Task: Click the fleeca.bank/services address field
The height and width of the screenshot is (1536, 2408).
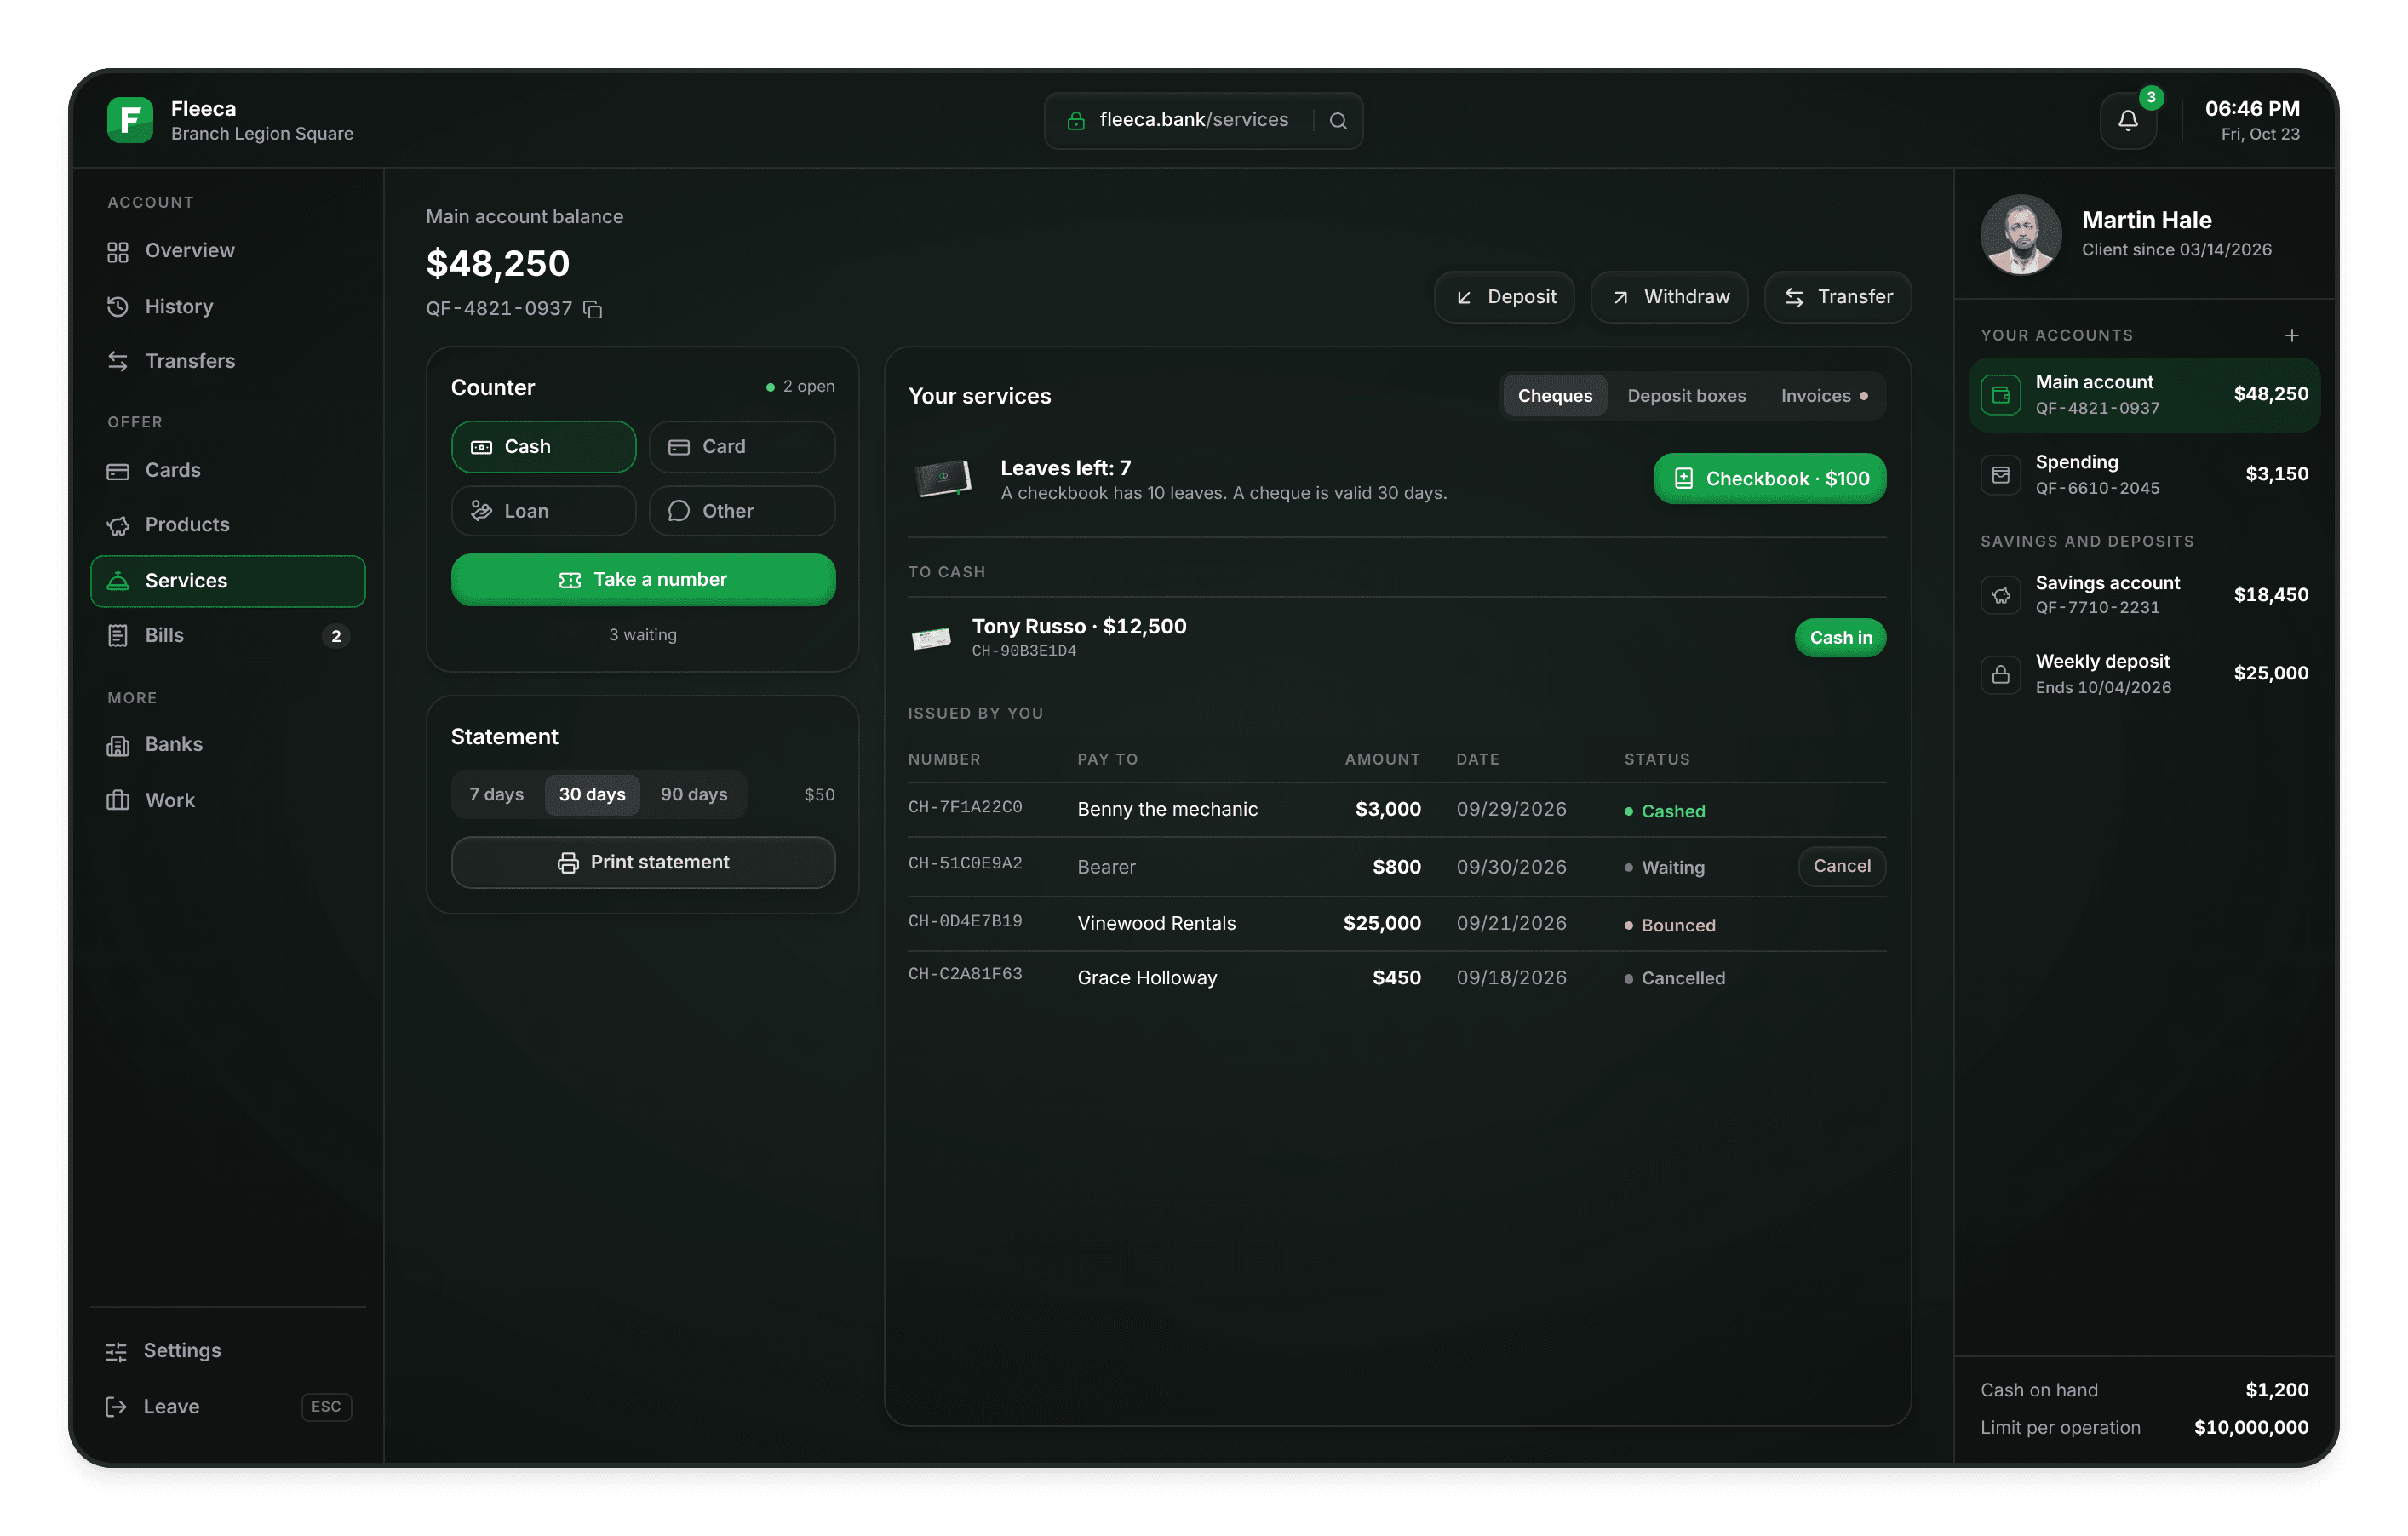Action: coord(1203,121)
